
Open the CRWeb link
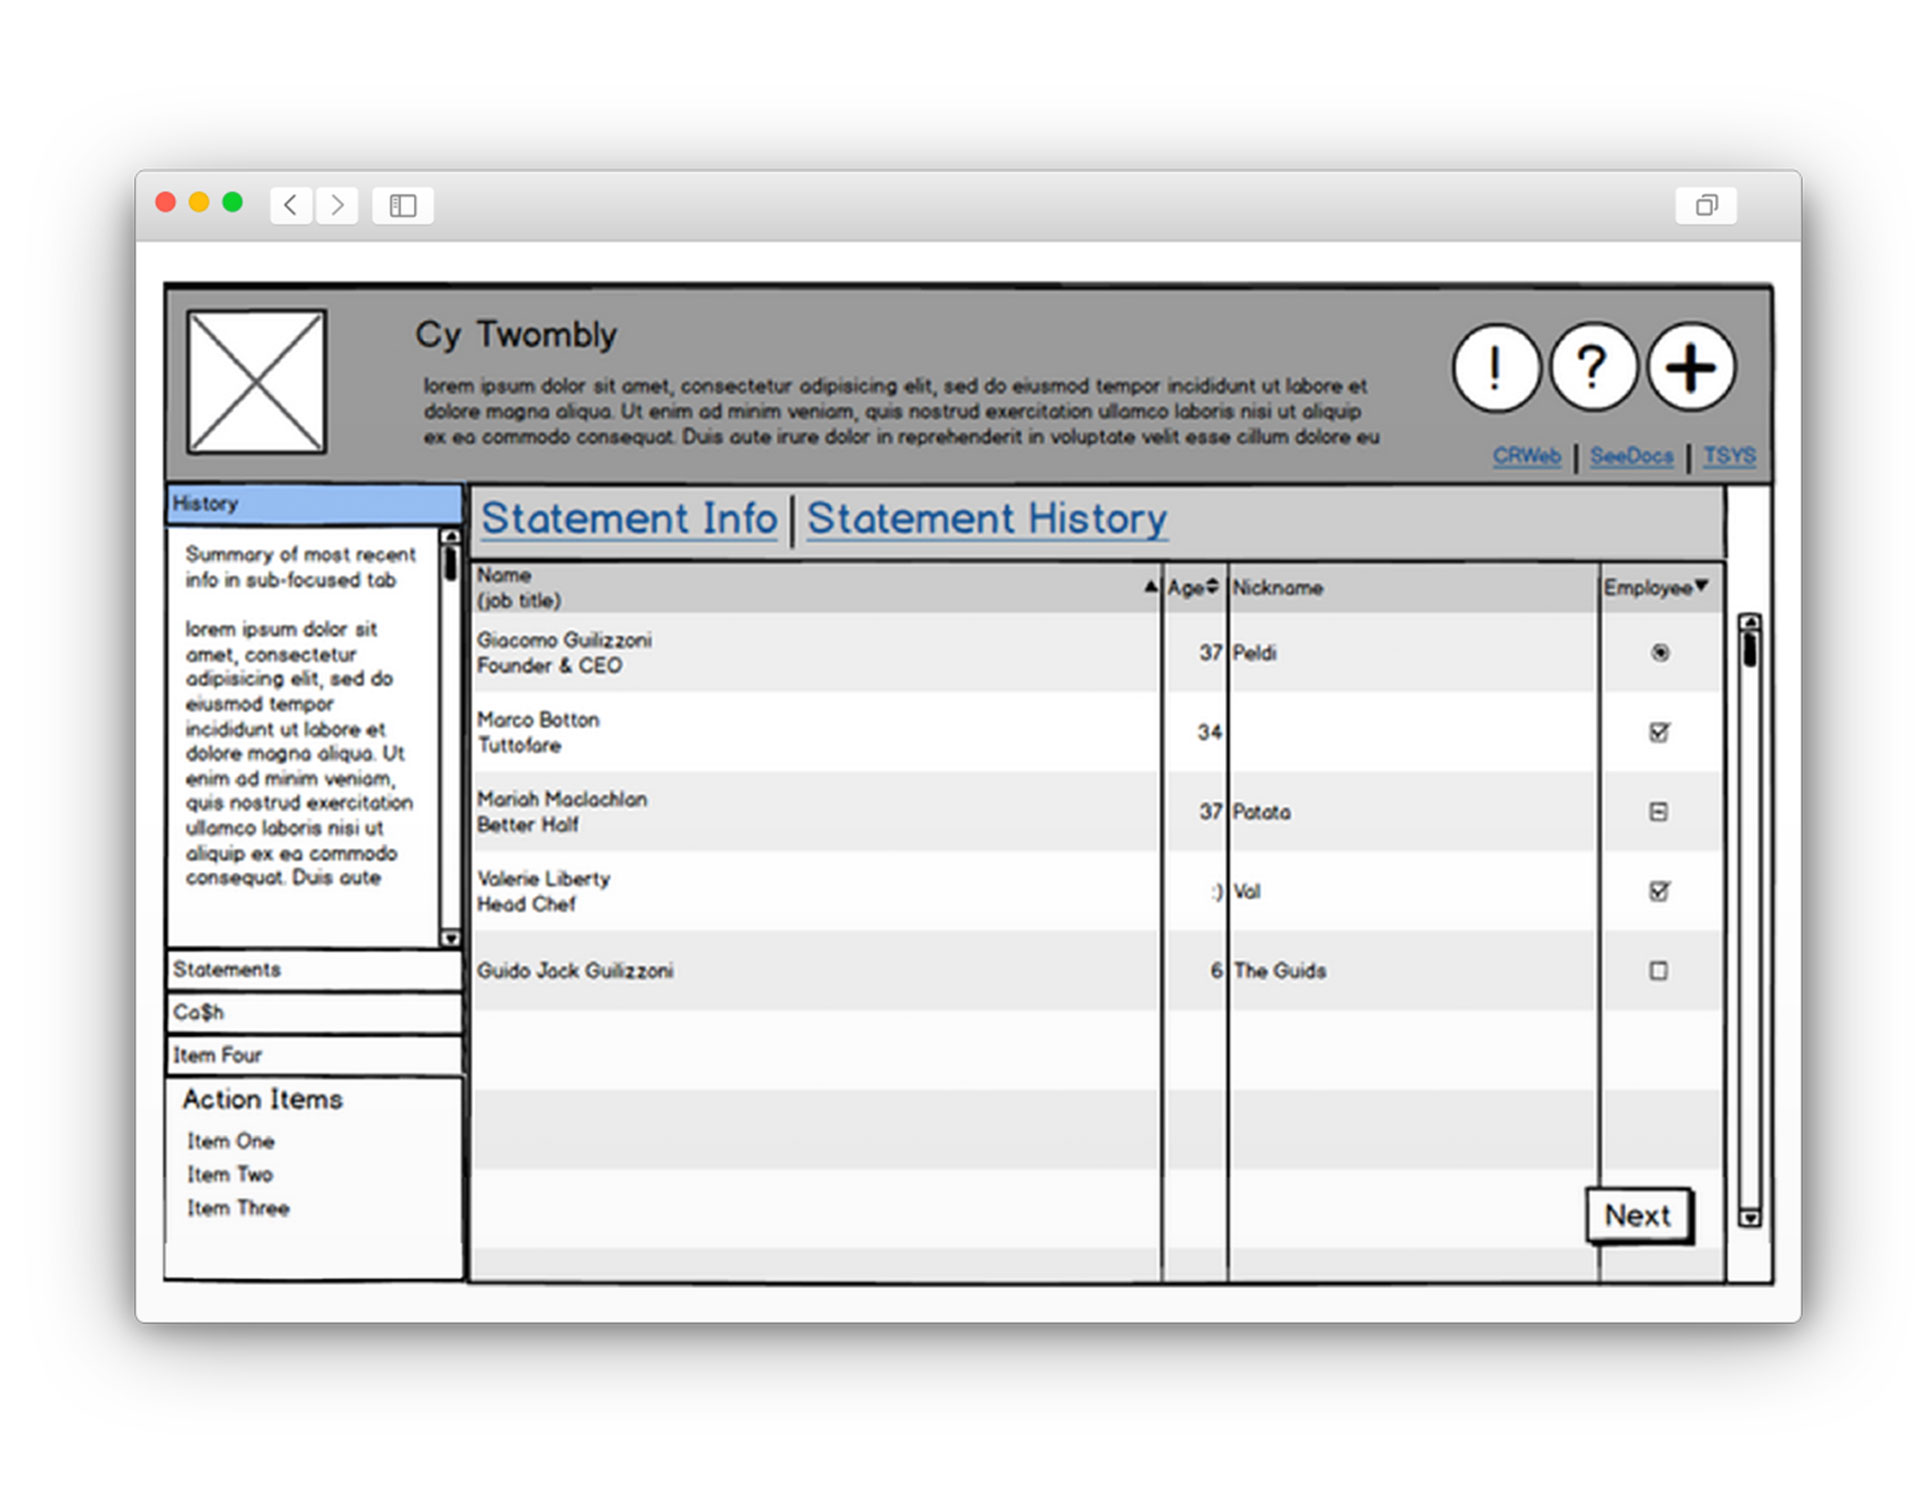point(1526,456)
